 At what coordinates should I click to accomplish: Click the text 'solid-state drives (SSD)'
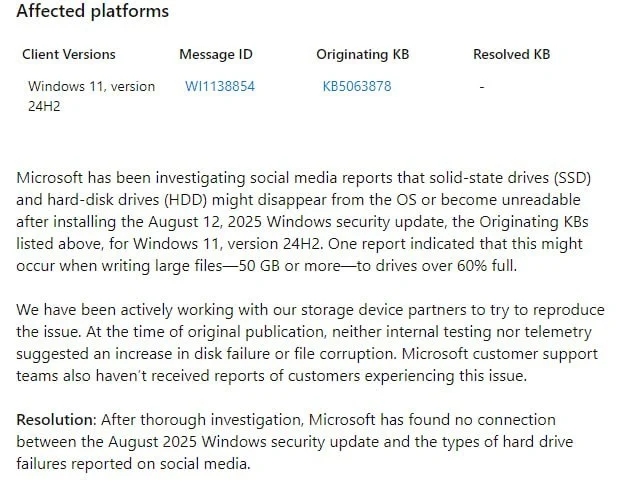click(x=510, y=177)
